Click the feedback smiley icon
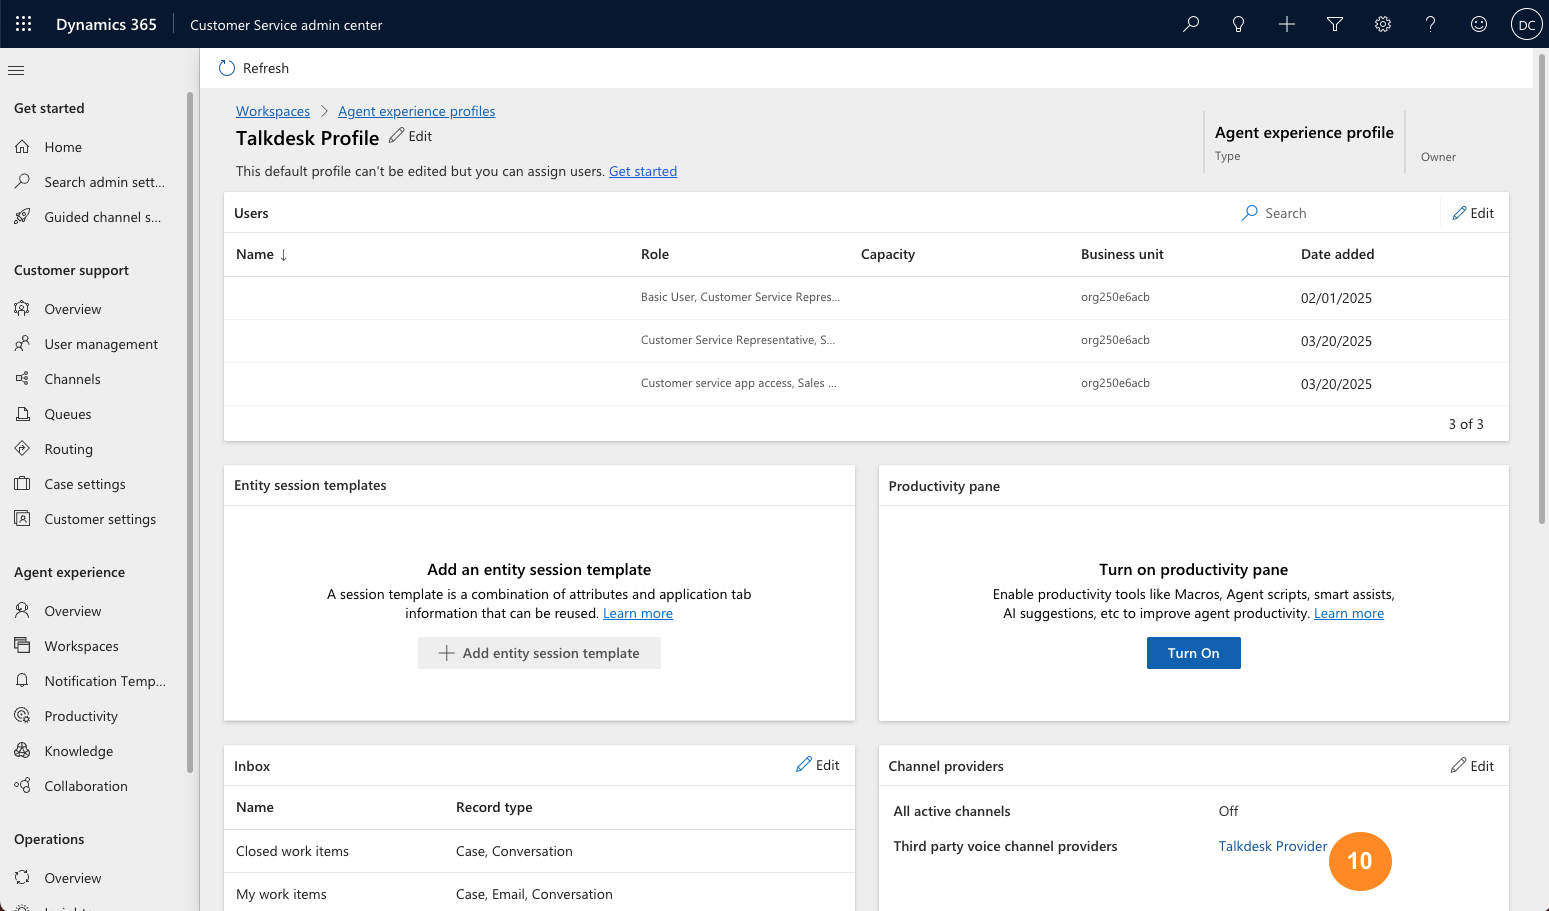 [1479, 24]
